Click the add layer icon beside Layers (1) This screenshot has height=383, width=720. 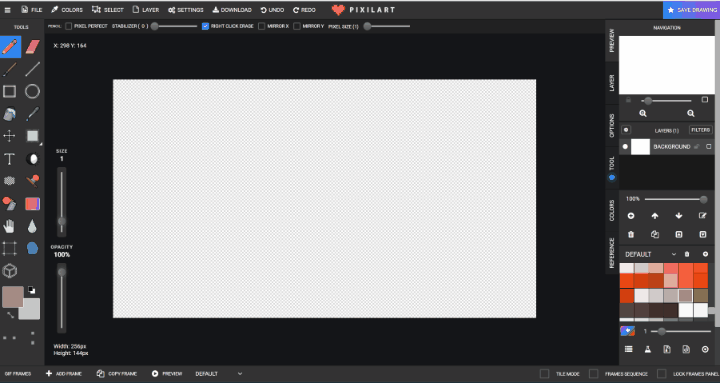(x=626, y=130)
